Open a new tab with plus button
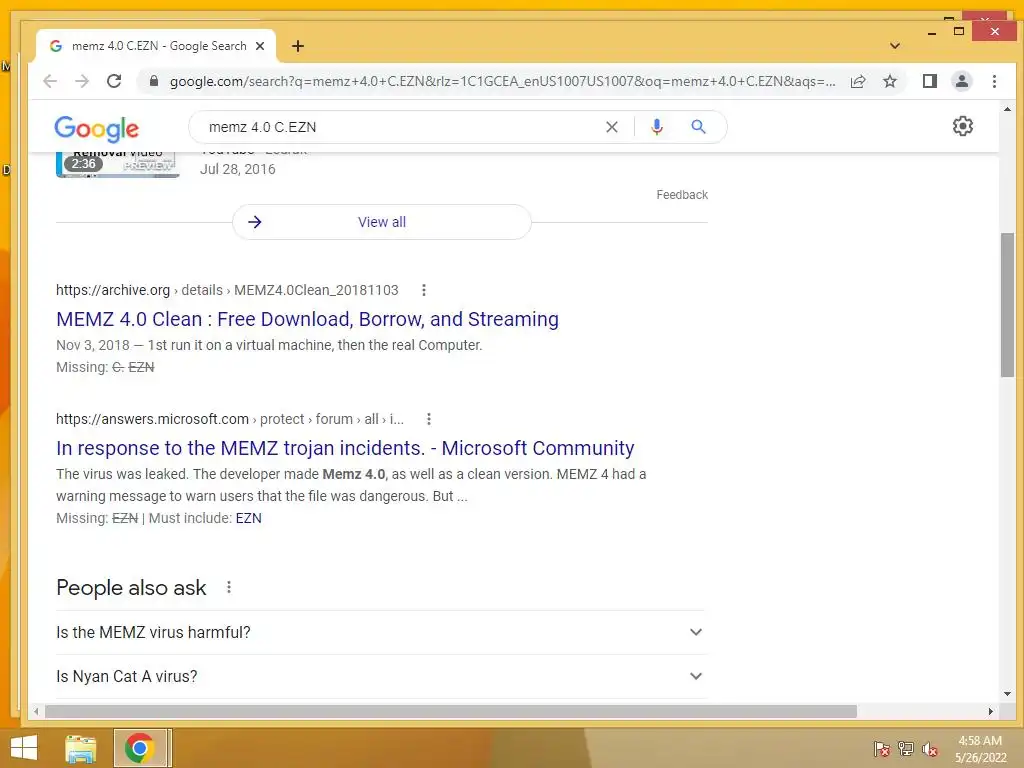Image resolution: width=1024 pixels, height=768 pixels. 298,46
